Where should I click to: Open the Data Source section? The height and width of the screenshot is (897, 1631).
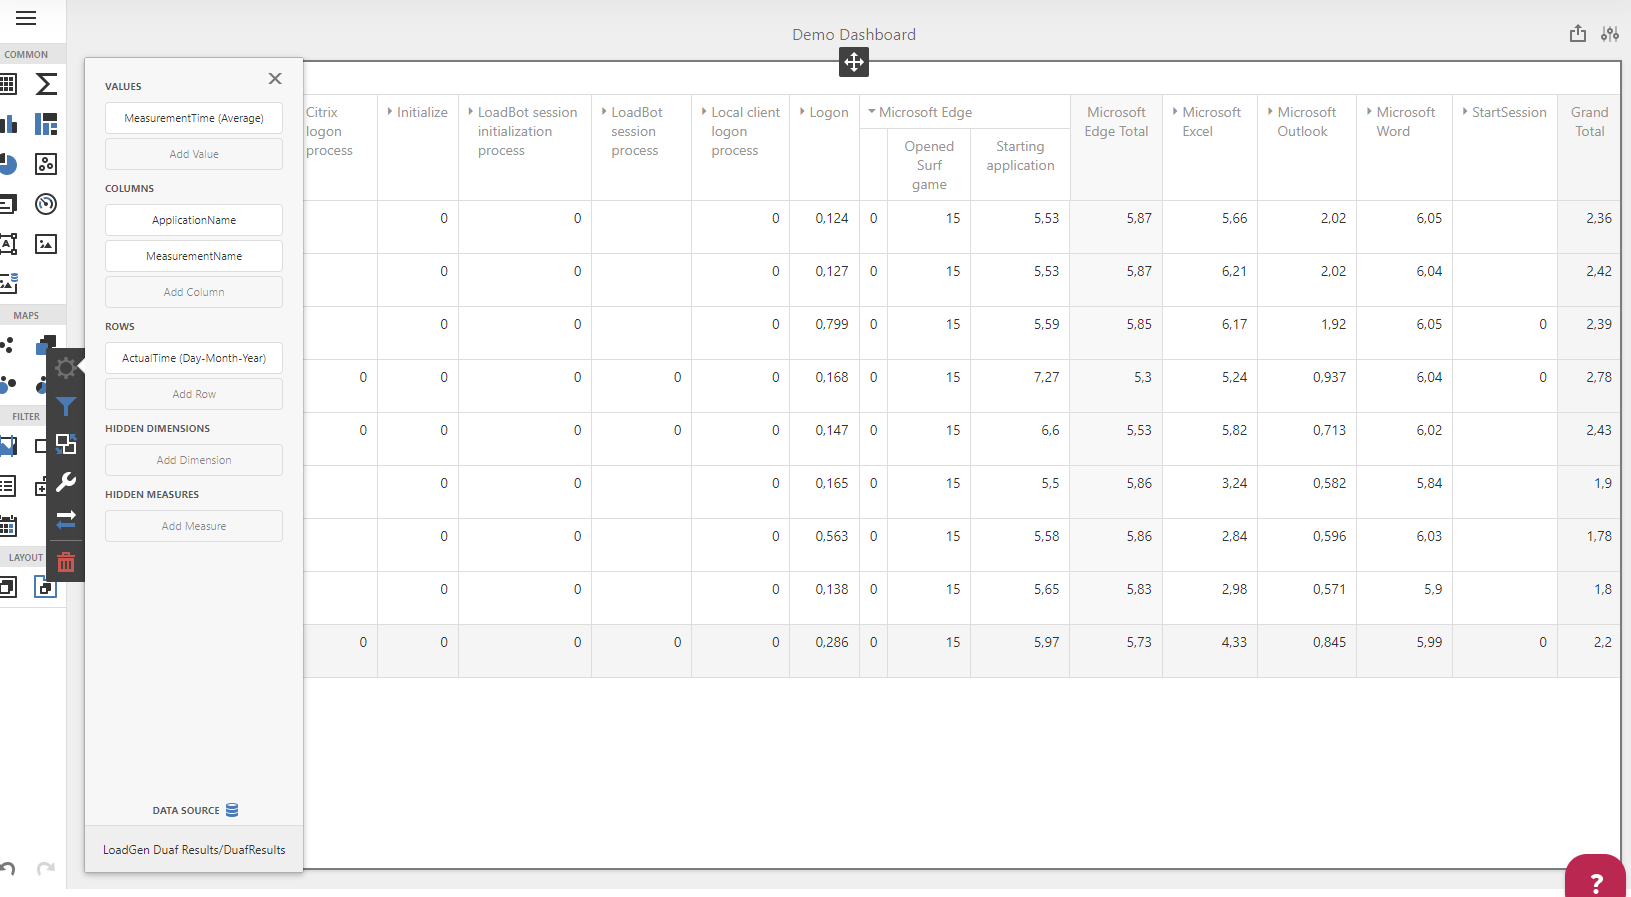pyautogui.click(x=194, y=810)
